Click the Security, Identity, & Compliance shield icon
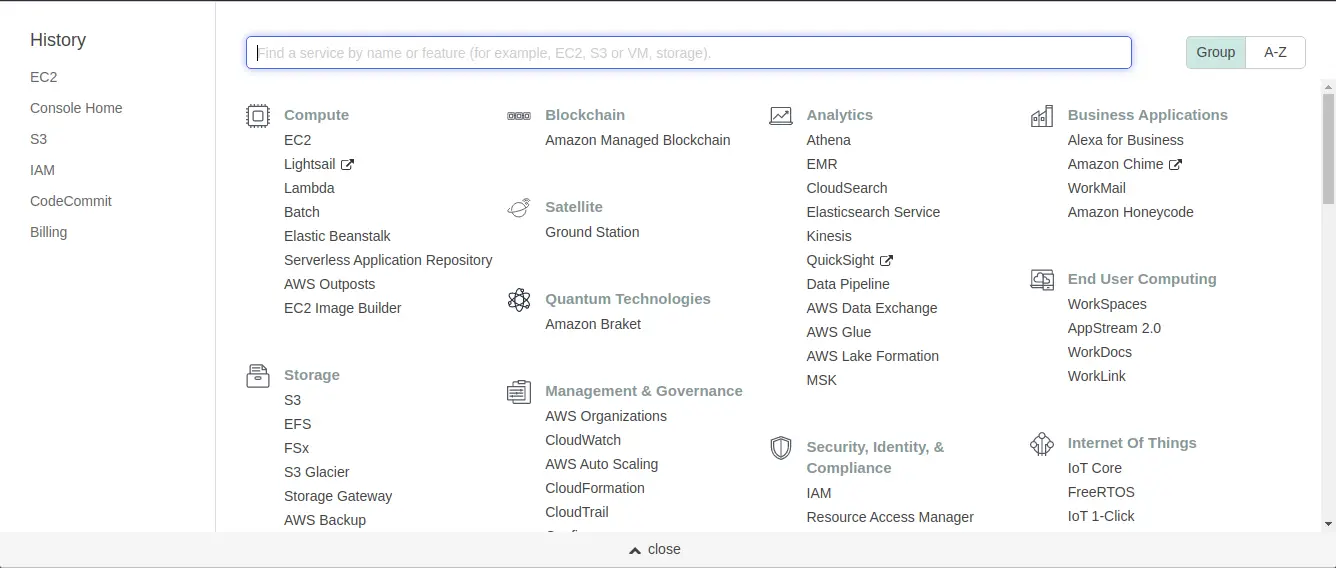 point(781,448)
